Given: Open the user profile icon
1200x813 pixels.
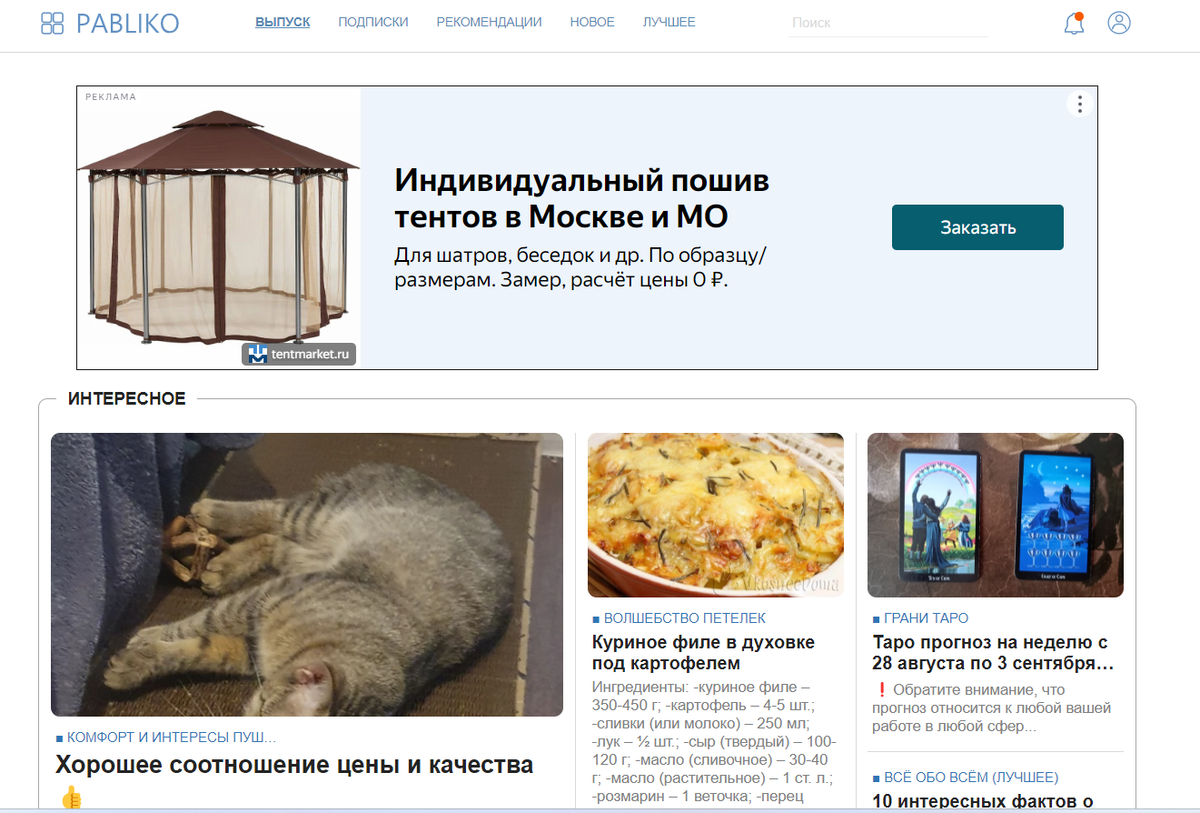Looking at the screenshot, I should click(1119, 23).
